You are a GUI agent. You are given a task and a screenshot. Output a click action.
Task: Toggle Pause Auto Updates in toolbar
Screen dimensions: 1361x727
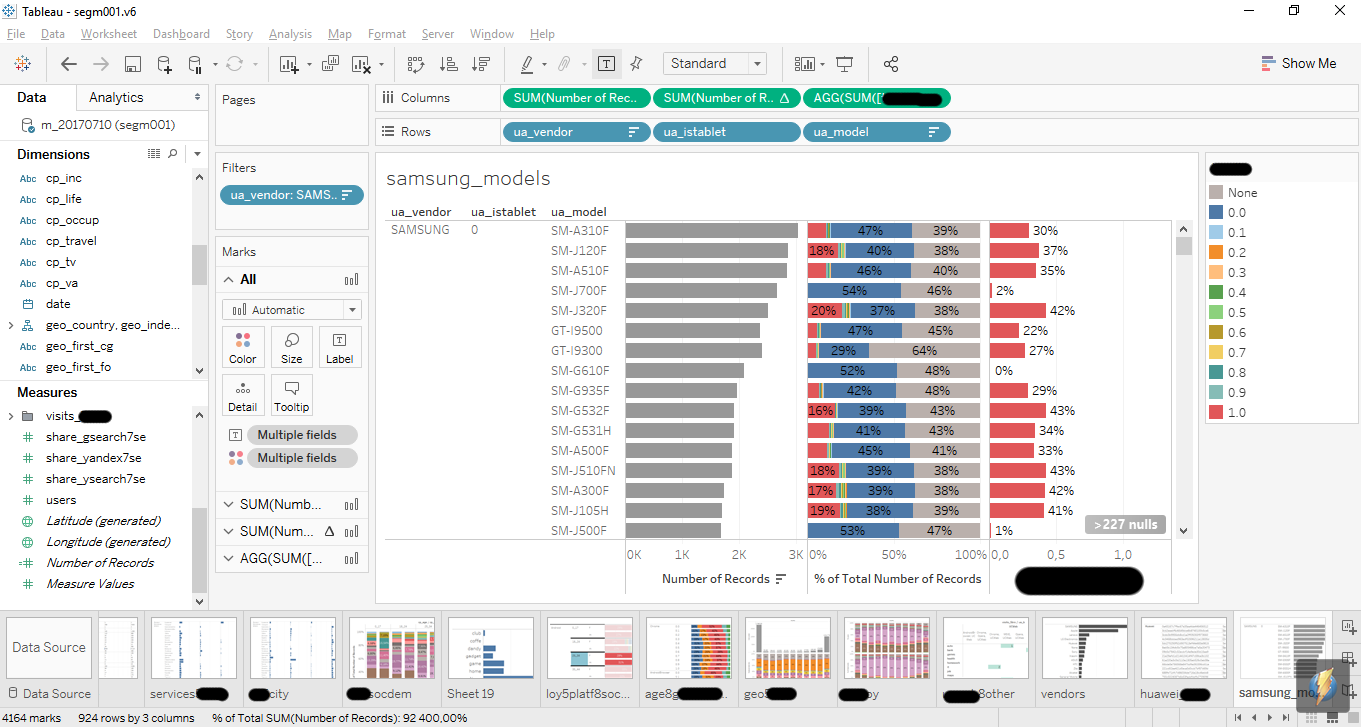point(196,64)
